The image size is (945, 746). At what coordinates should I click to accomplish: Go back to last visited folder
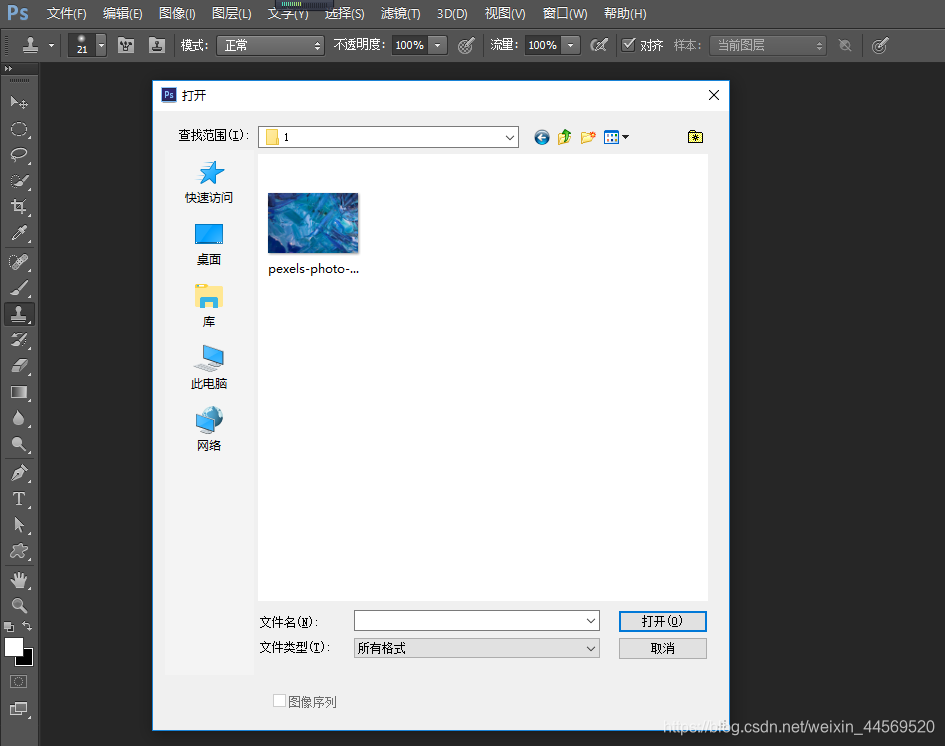(542, 137)
